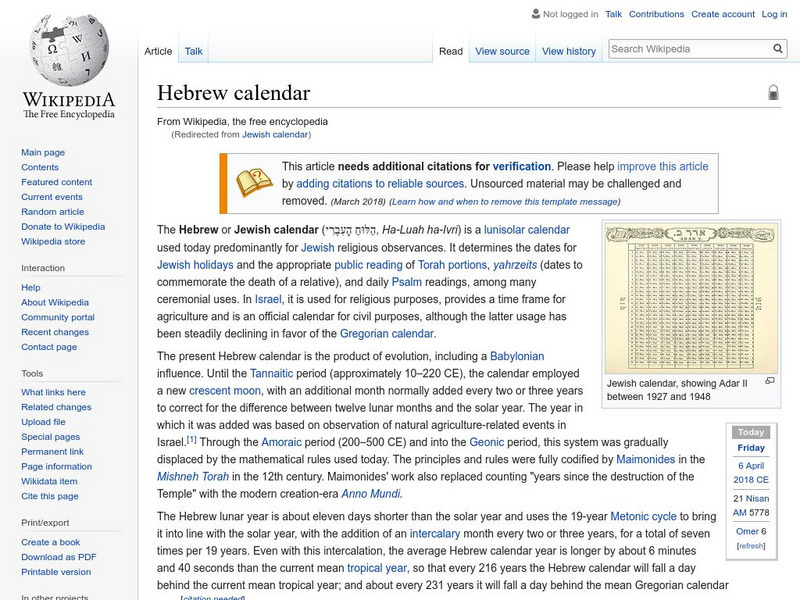
Task: Click the not-logged-in user icon
Action: (536, 14)
